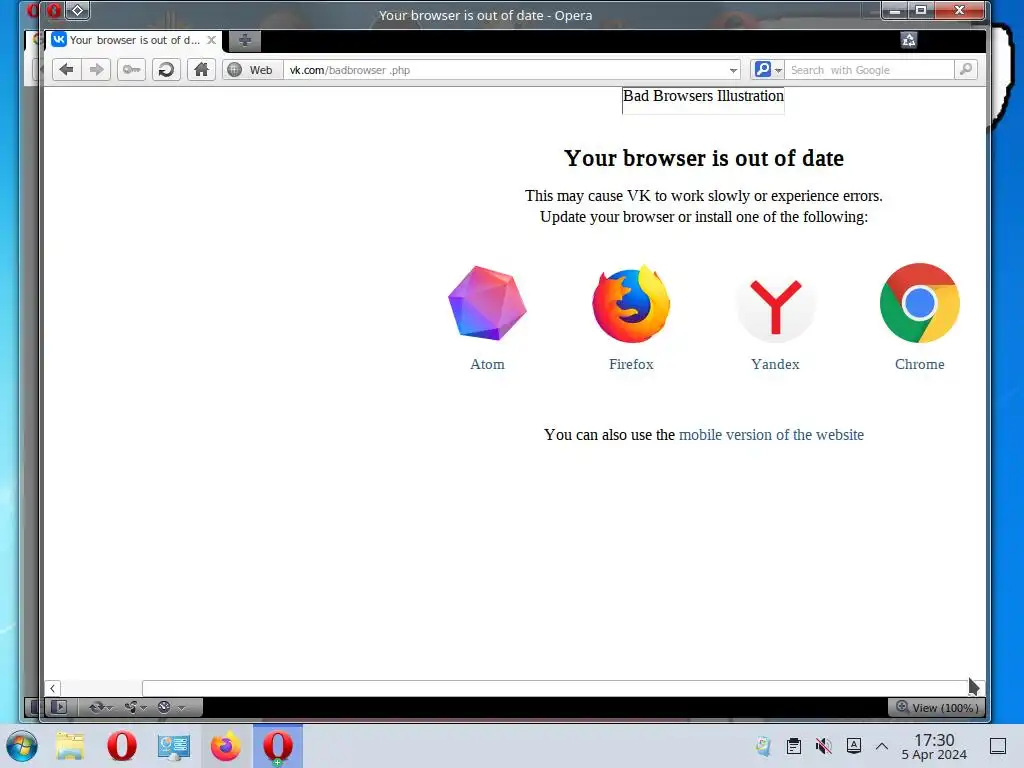This screenshot has height=768, width=1024.
Task: Open the View (100%) zoom control
Action: [x=936, y=707]
